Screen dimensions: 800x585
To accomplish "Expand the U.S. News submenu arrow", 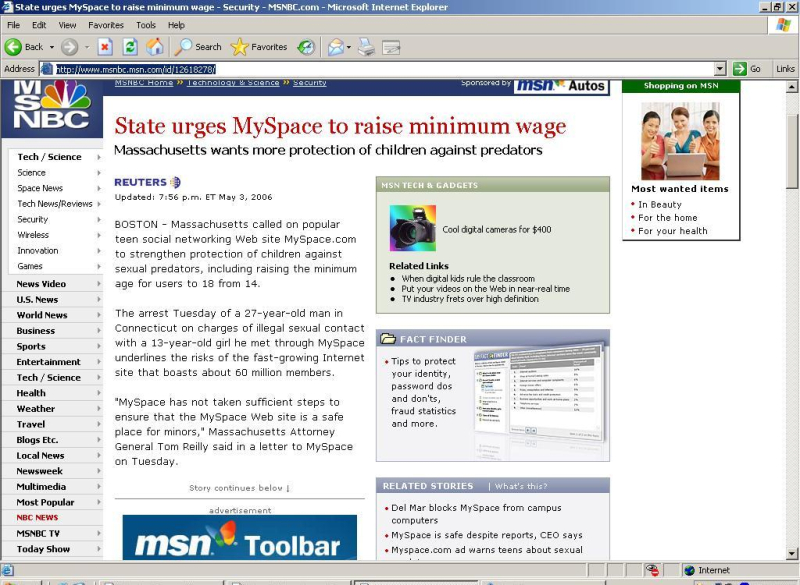I will click(x=98, y=299).
